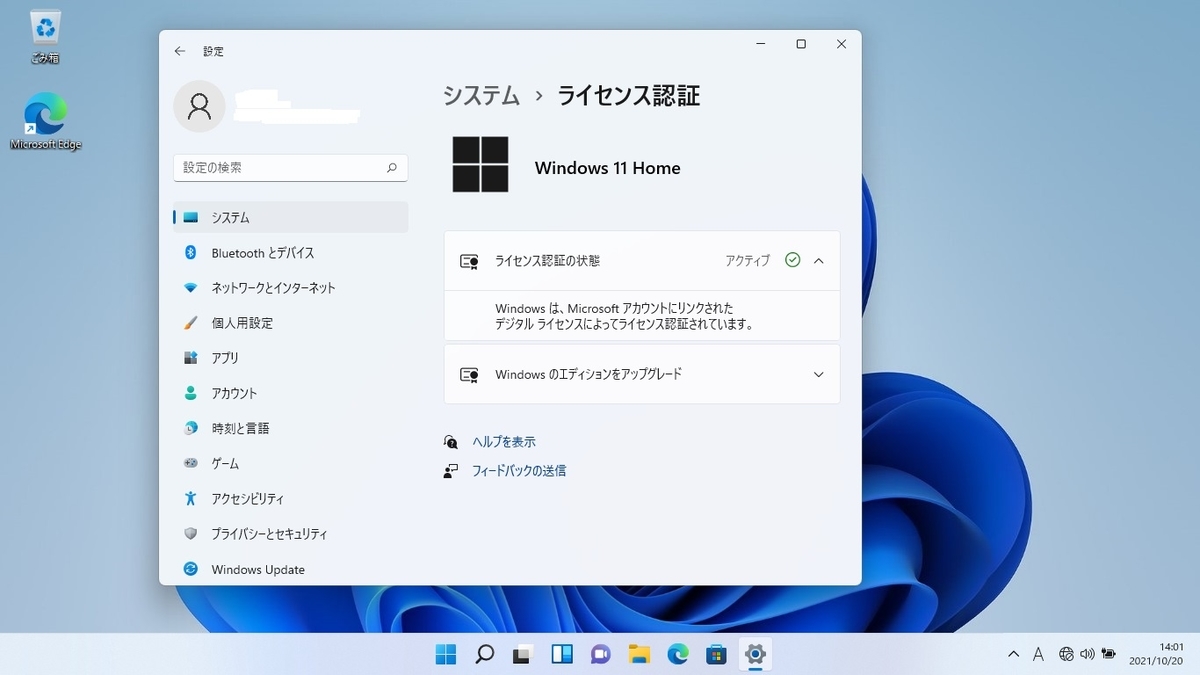Open アクセシビリティ settings

pyautogui.click(x=291, y=498)
